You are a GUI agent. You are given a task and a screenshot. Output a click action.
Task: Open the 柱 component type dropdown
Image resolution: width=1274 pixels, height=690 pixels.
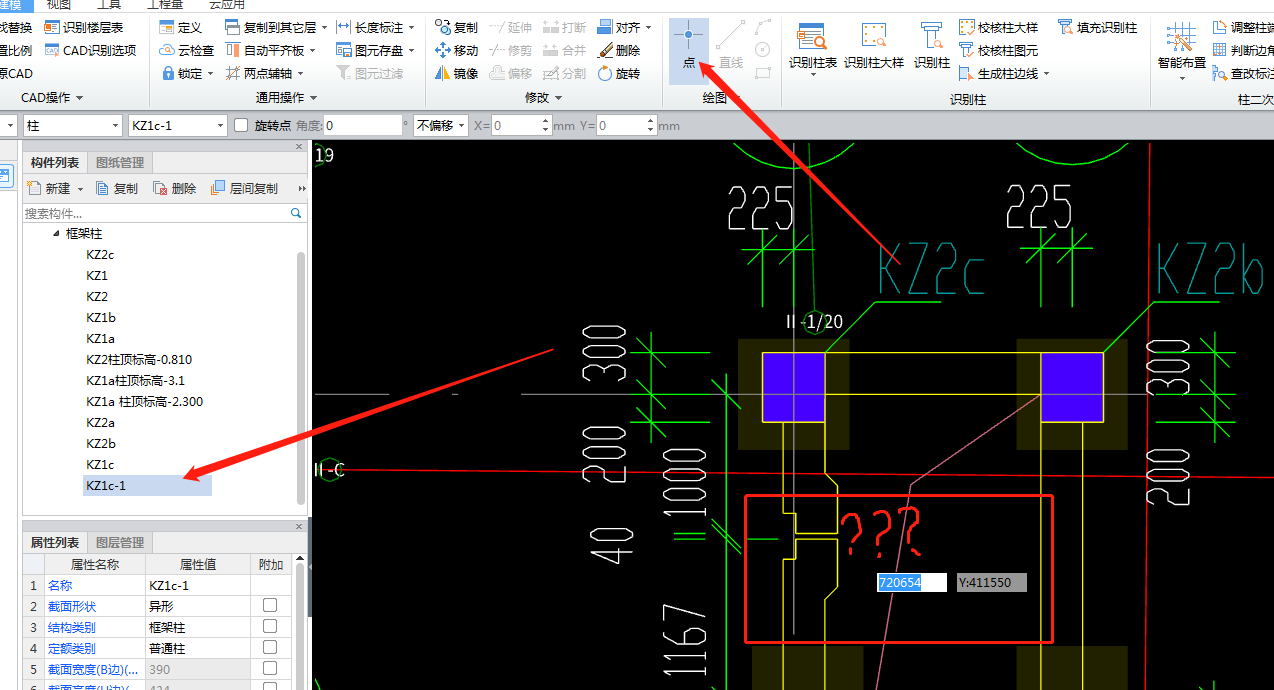pos(113,125)
